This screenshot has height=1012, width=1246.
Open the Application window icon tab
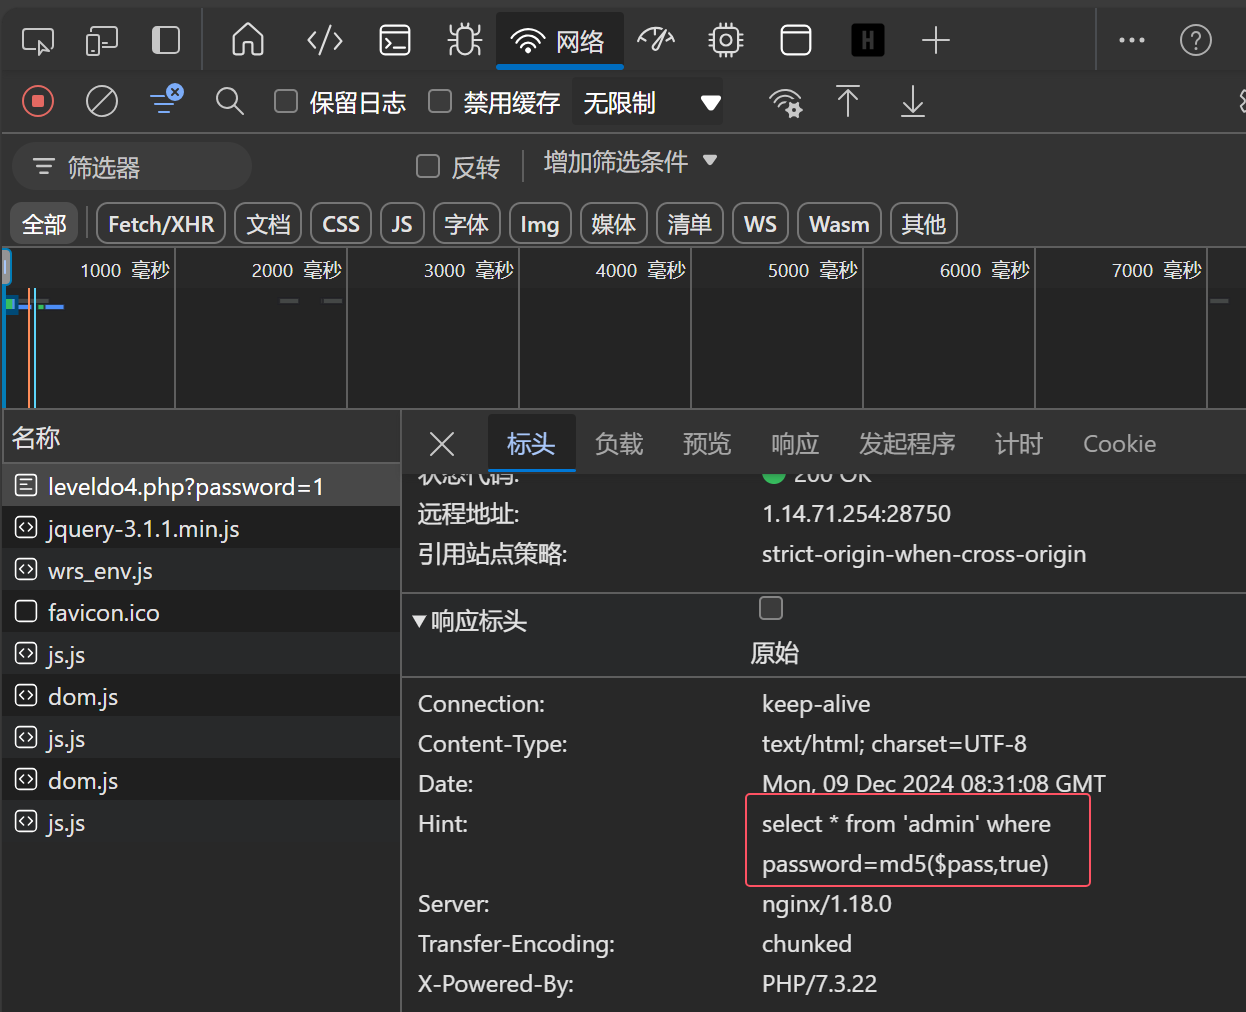click(x=796, y=41)
